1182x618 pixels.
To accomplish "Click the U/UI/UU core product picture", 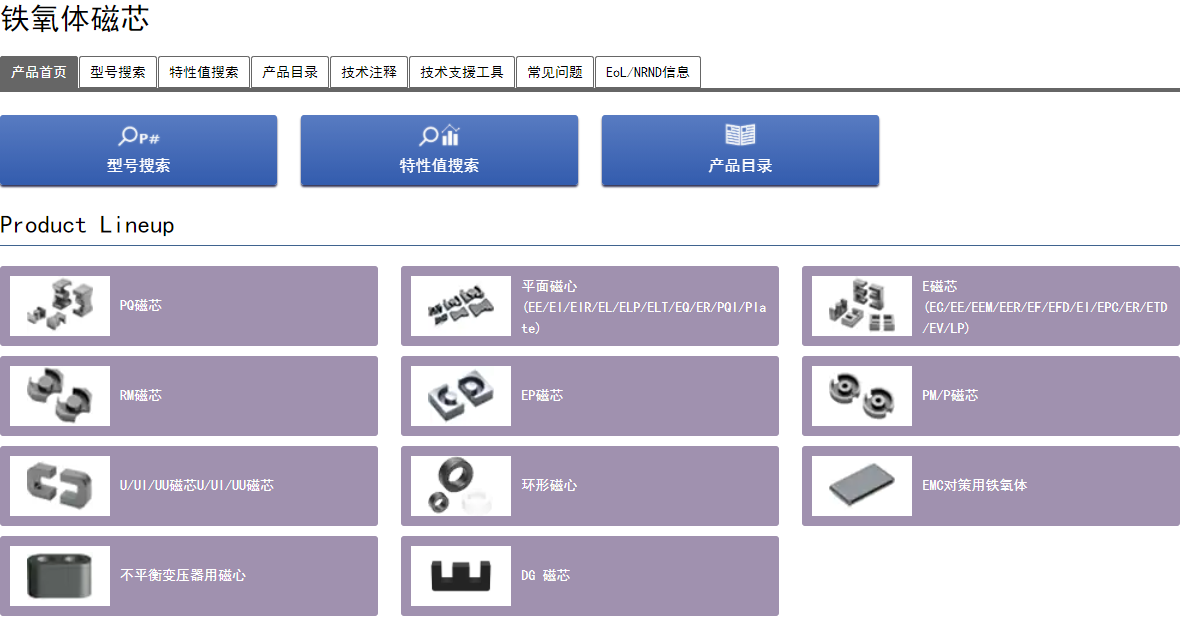I will coord(60,486).
